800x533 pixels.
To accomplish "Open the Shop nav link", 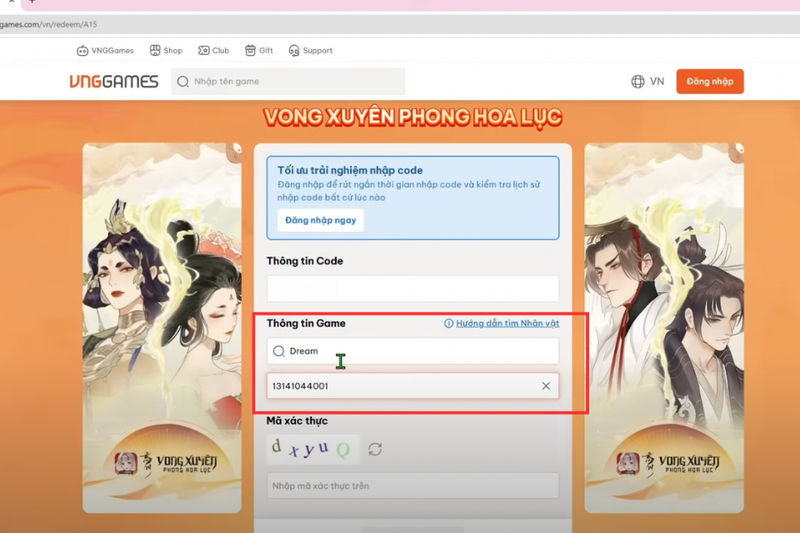I will click(166, 50).
